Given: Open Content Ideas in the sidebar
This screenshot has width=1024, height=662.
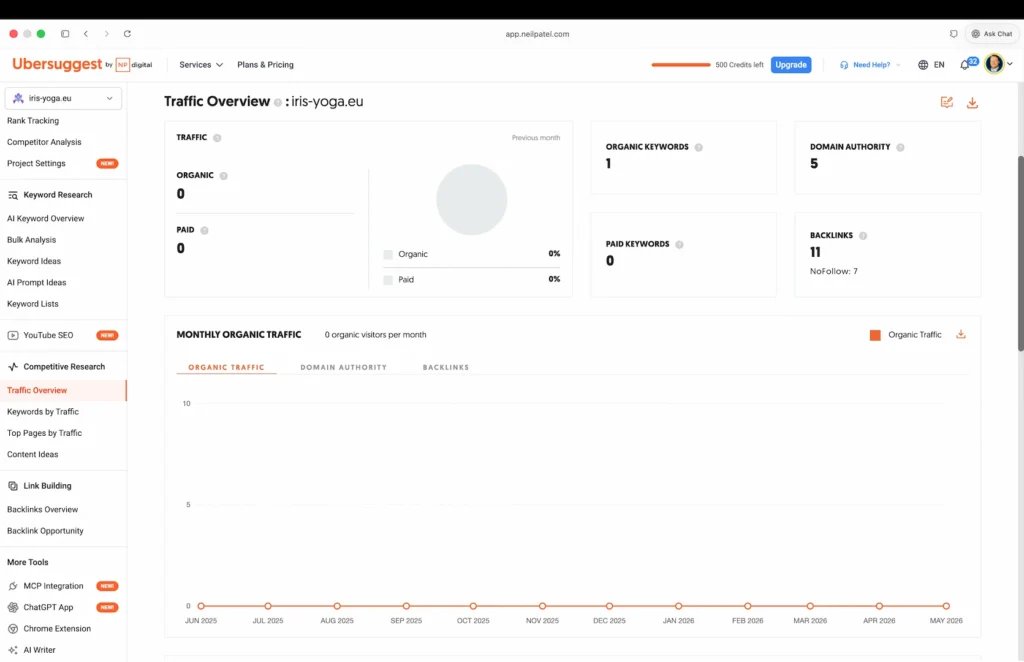Looking at the screenshot, I should click(x=33, y=454).
